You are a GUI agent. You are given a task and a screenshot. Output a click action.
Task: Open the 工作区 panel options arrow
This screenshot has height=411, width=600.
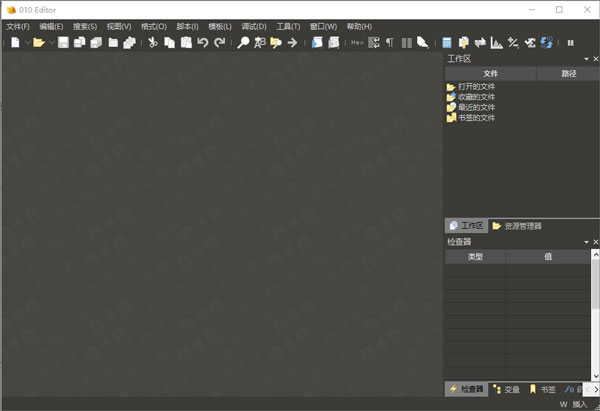click(586, 59)
